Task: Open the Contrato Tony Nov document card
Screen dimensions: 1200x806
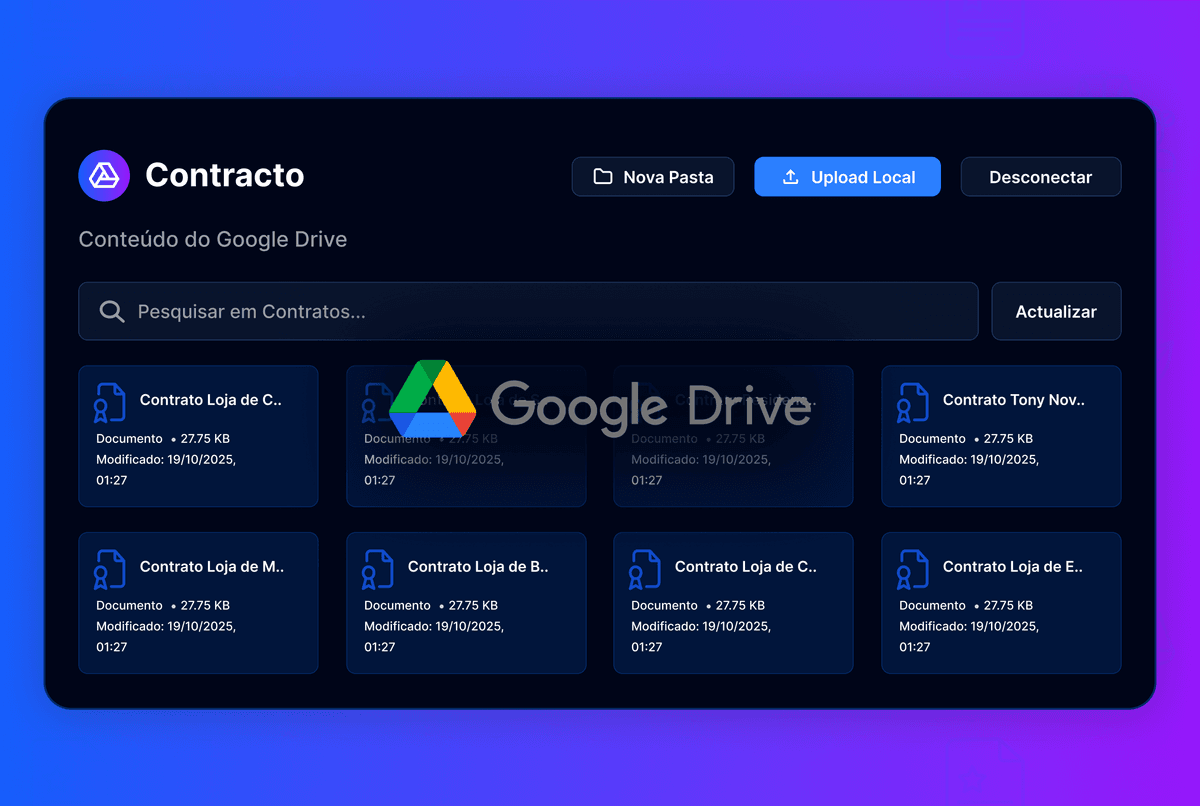Action: [x=1001, y=437]
